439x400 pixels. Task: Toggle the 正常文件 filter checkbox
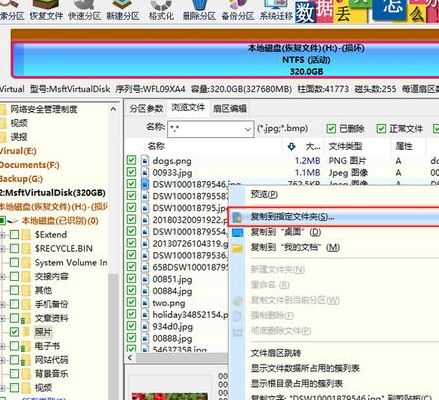click(381, 129)
